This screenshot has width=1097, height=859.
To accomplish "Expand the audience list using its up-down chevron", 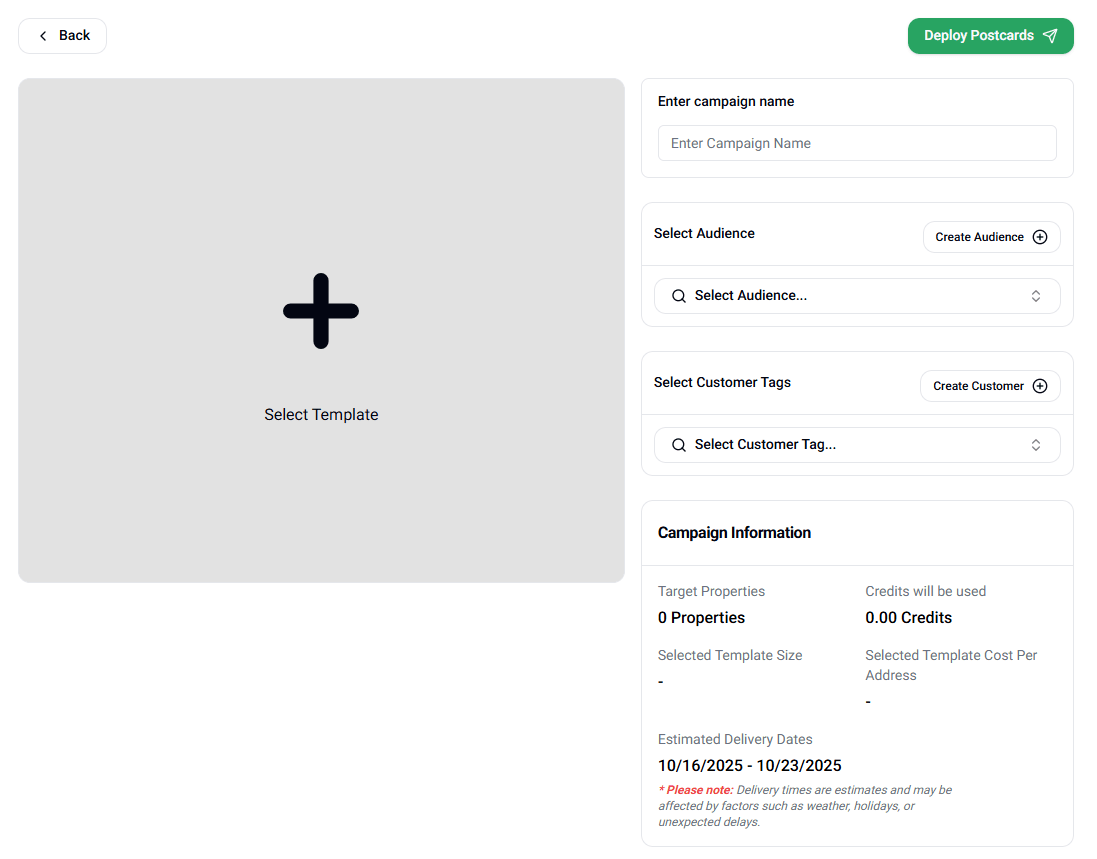I will [1036, 296].
